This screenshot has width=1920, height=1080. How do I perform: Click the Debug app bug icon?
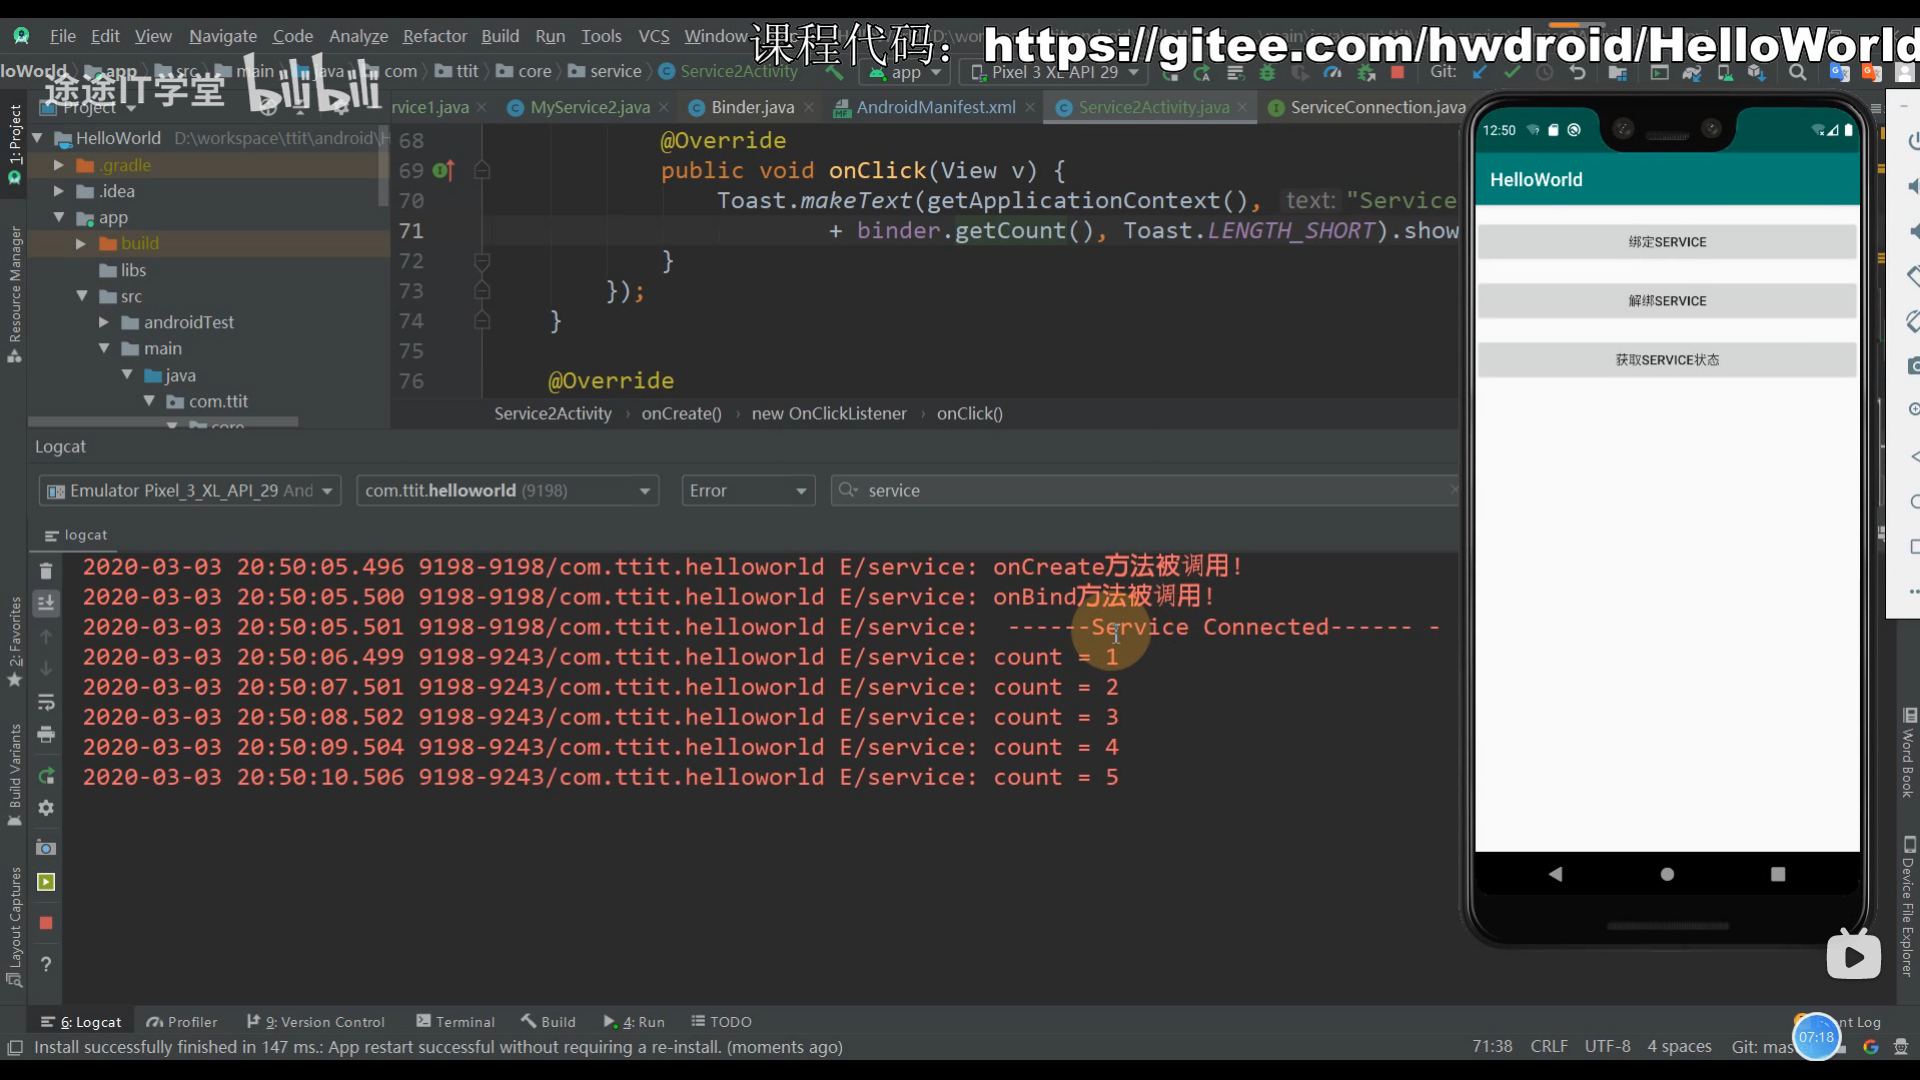pyautogui.click(x=1267, y=72)
